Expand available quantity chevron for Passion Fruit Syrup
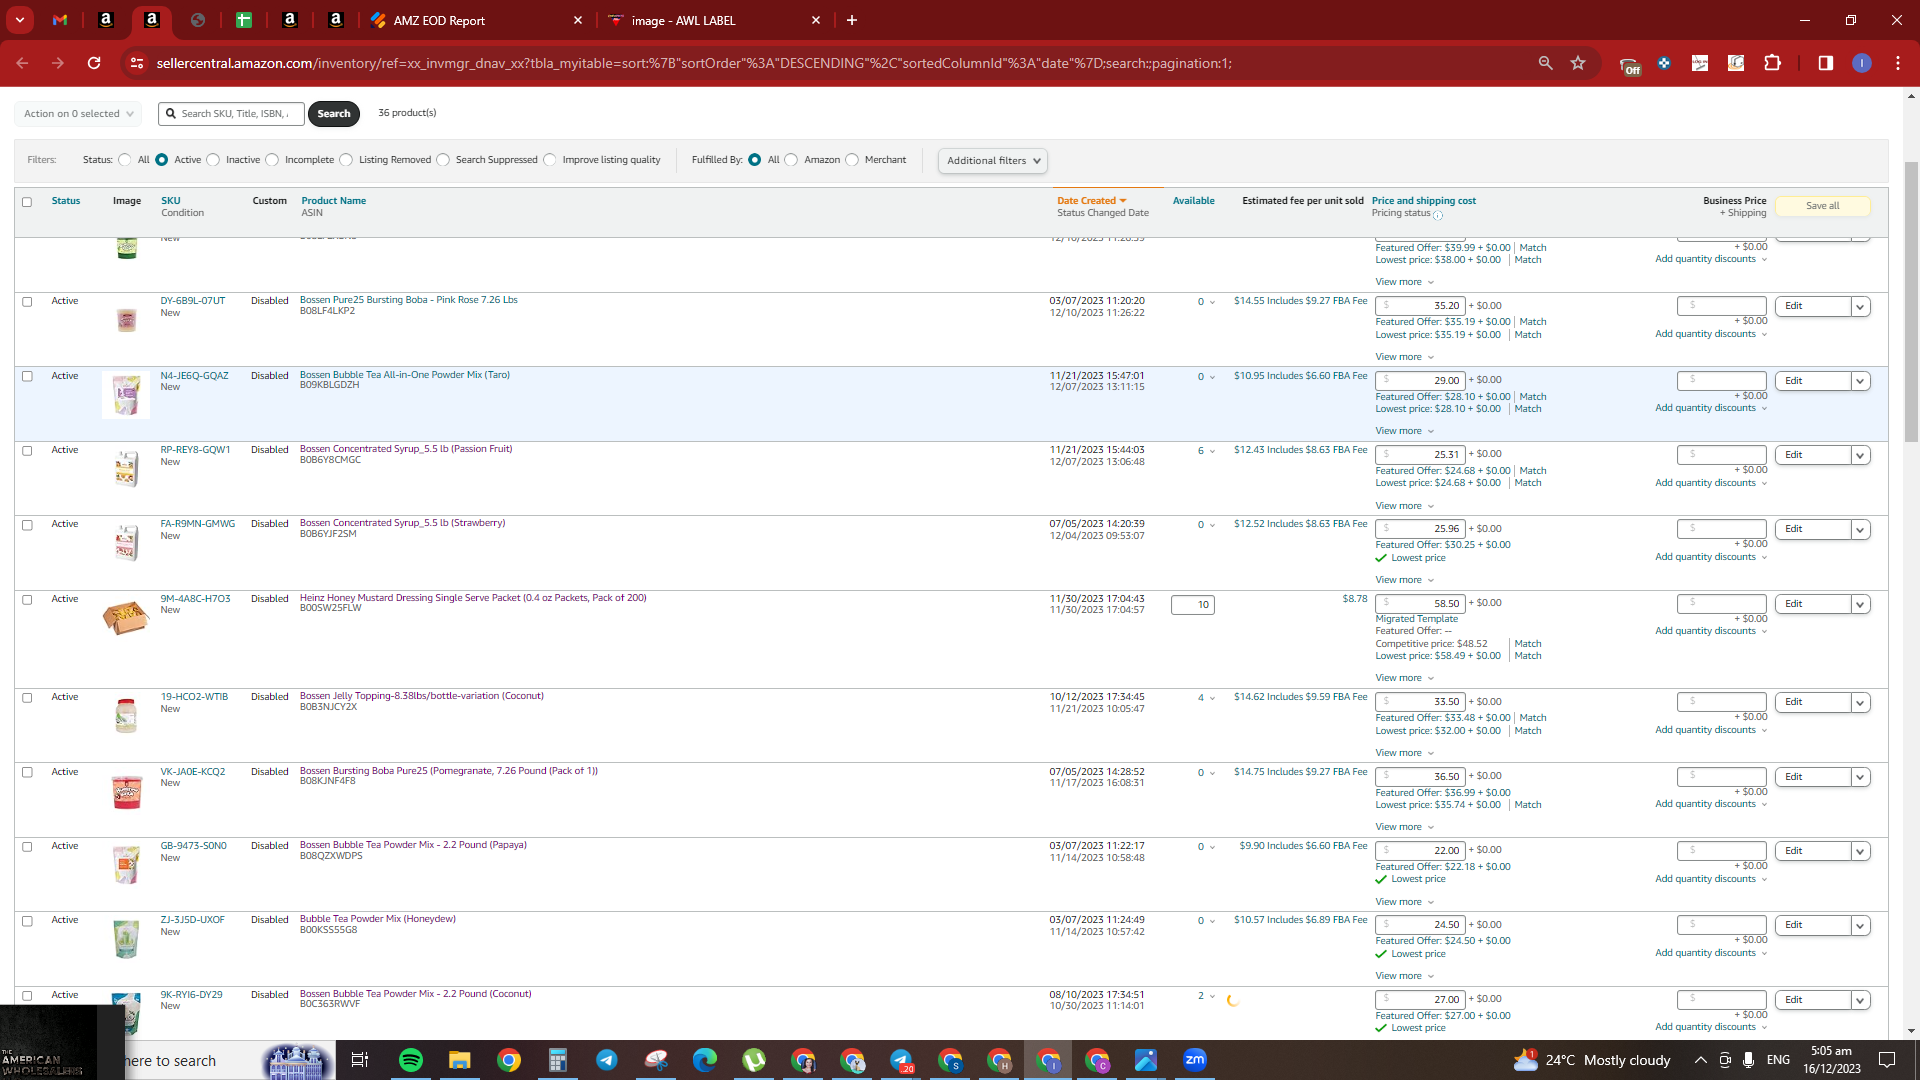 1212,452
